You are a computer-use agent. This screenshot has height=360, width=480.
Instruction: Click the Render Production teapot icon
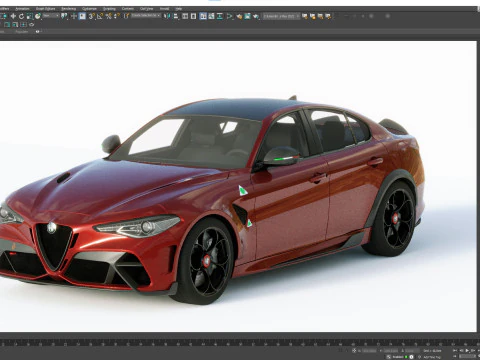(x=256, y=16)
